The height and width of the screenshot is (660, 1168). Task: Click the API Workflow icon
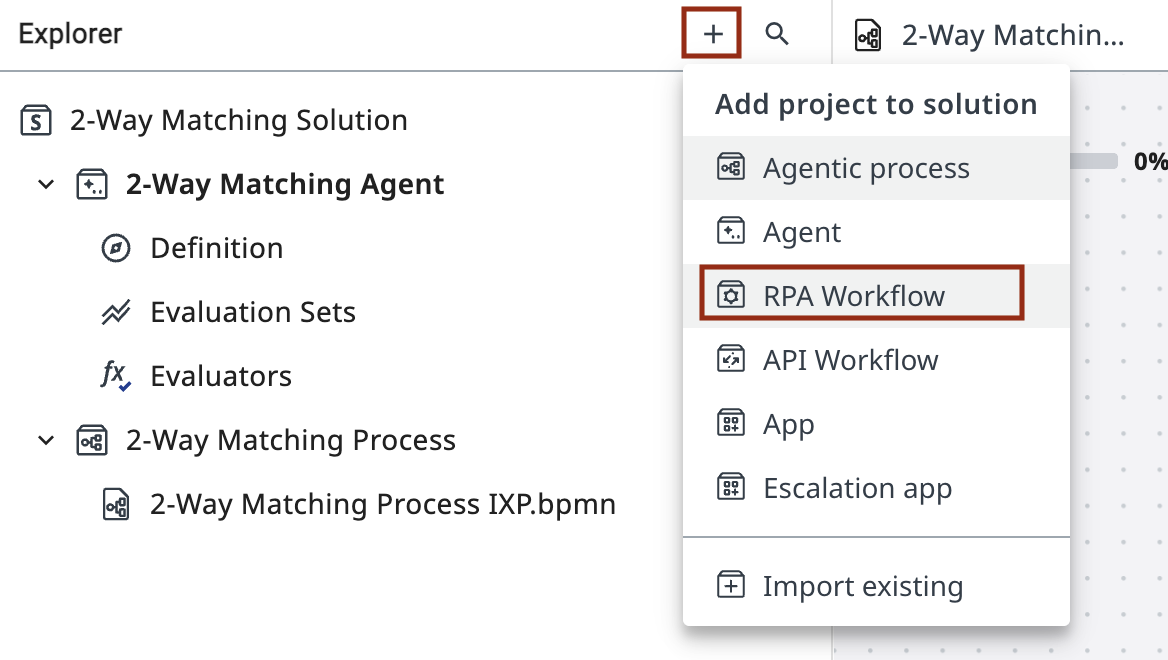pyautogui.click(x=731, y=360)
